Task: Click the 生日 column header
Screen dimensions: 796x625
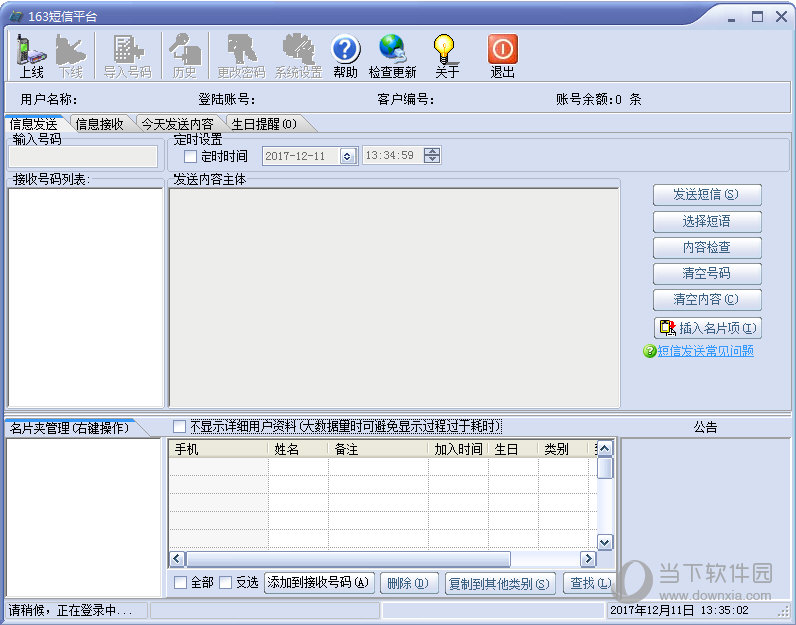Action: [513, 449]
